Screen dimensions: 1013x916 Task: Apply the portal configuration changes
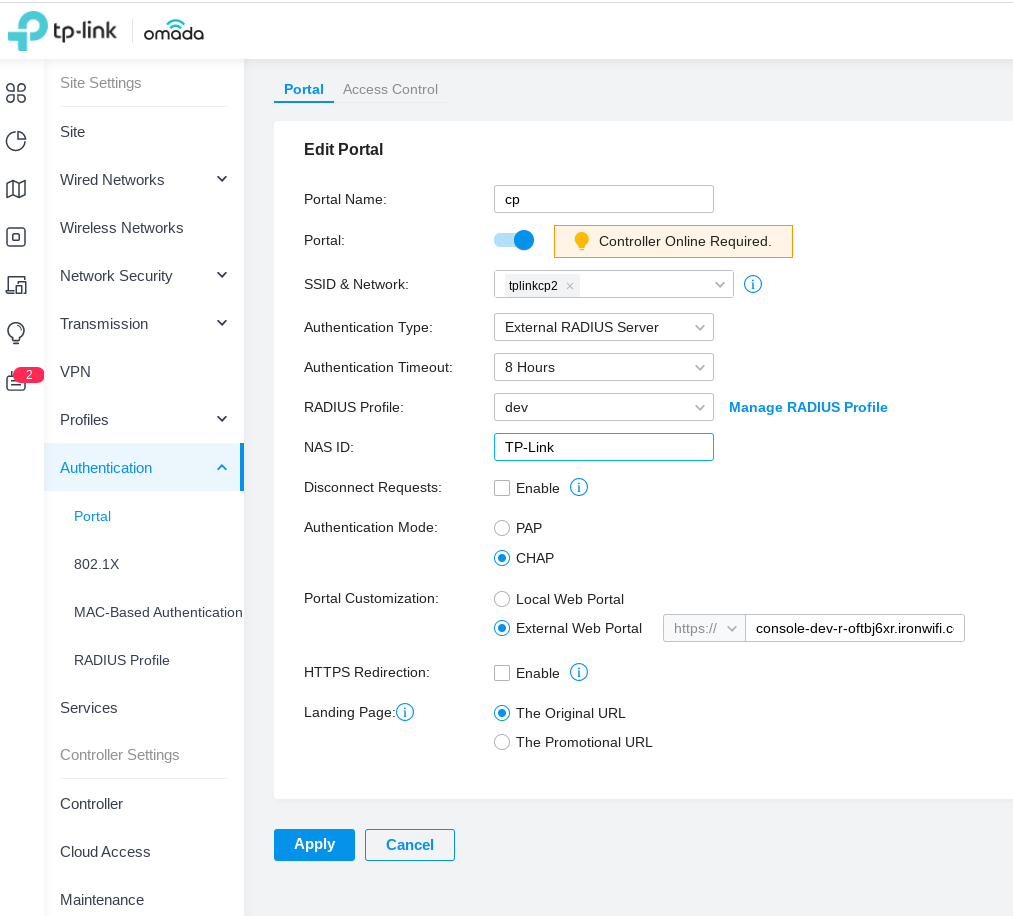point(314,844)
